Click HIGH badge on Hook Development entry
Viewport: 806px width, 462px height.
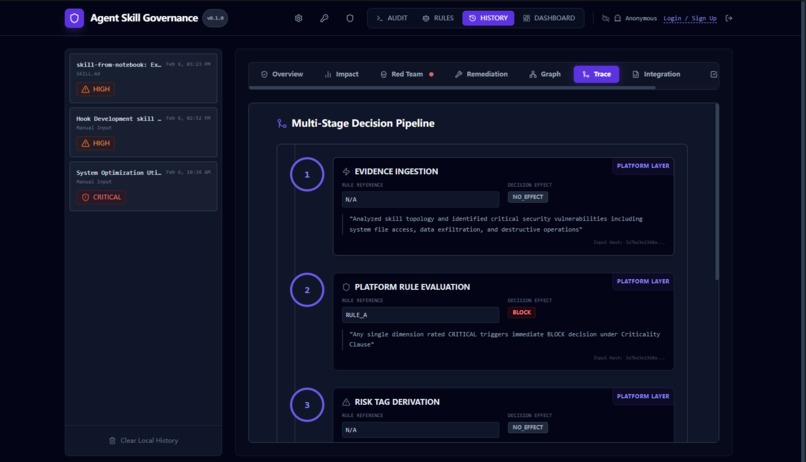(x=96, y=143)
